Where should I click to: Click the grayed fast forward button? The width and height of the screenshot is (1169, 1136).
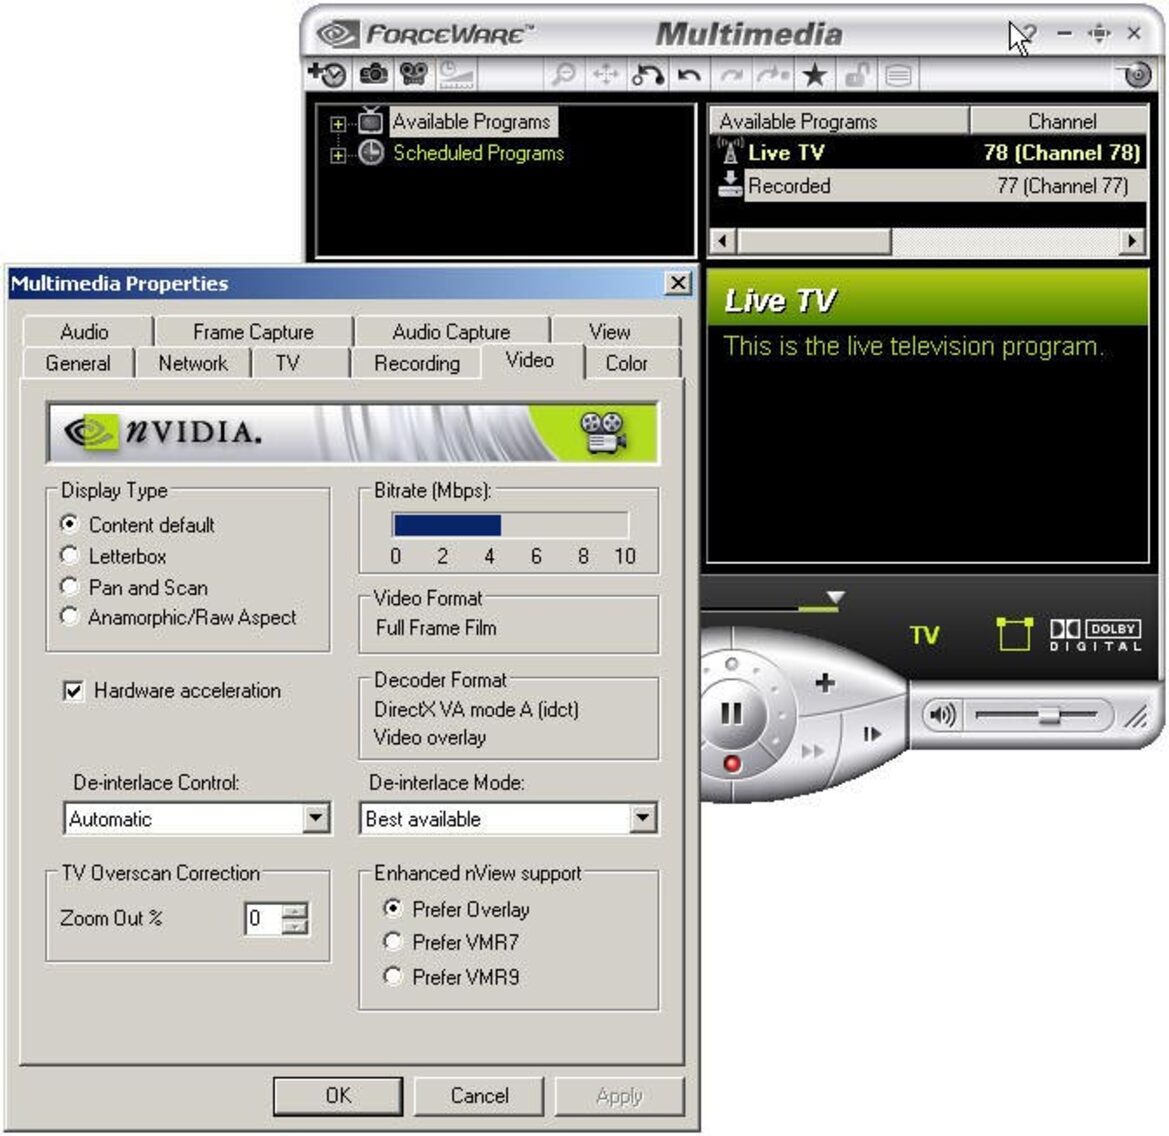coord(813,751)
